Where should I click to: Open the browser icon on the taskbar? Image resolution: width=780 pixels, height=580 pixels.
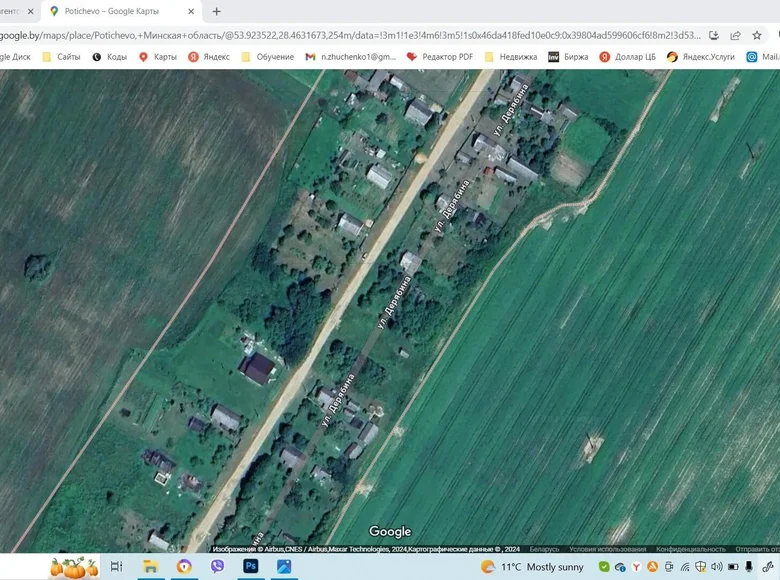tap(184, 566)
